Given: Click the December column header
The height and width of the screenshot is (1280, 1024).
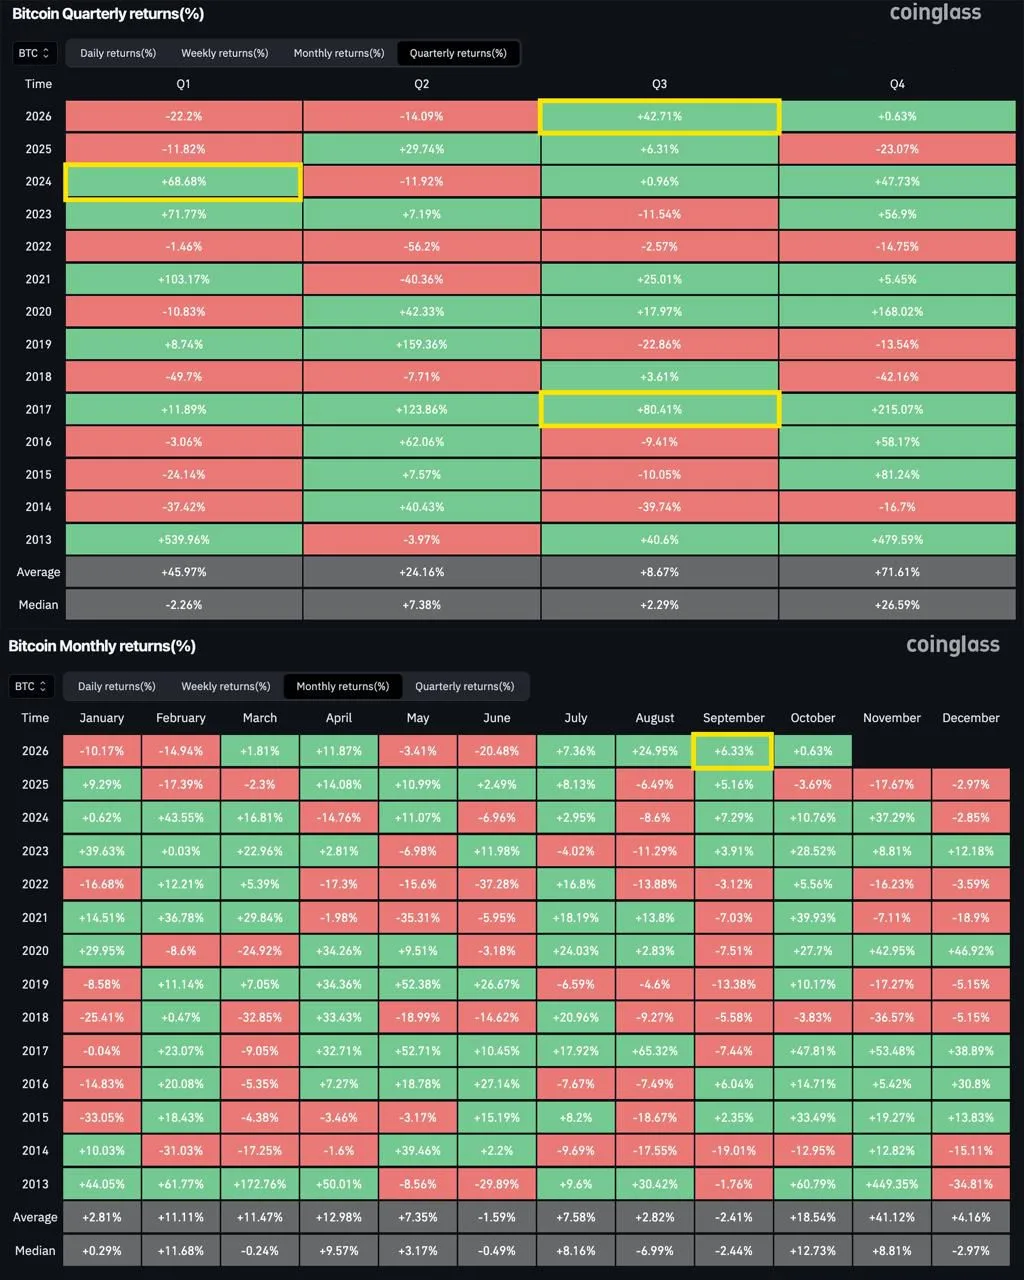Looking at the screenshot, I should click(x=971, y=718).
